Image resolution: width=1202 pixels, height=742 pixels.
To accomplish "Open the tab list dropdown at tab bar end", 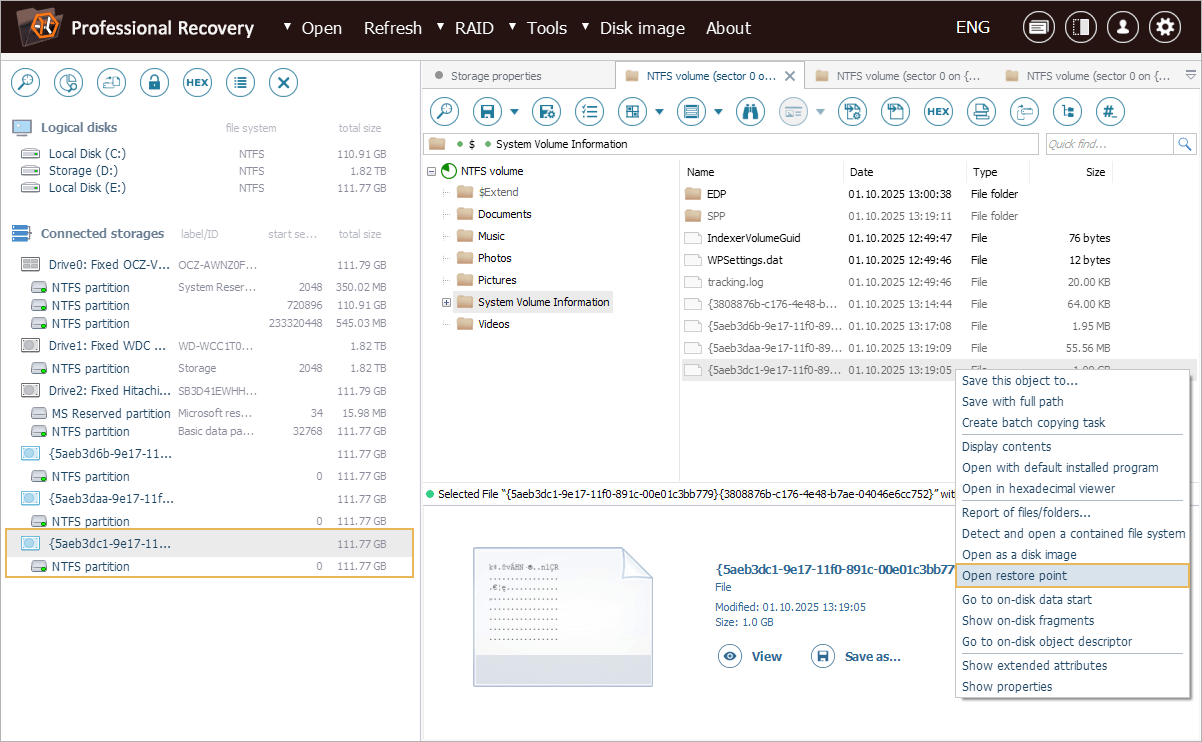I will click(x=1190, y=75).
